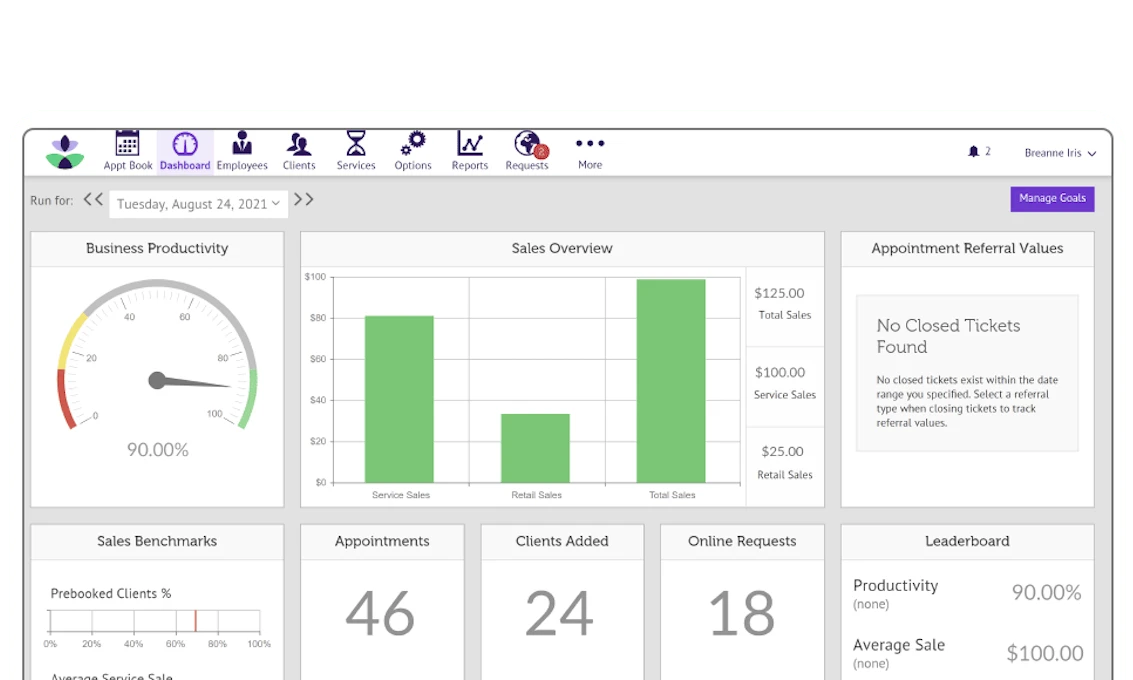1133x680 pixels.
Task: Click the Prebooked Clients % benchmark bar
Action: click(155, 621)
